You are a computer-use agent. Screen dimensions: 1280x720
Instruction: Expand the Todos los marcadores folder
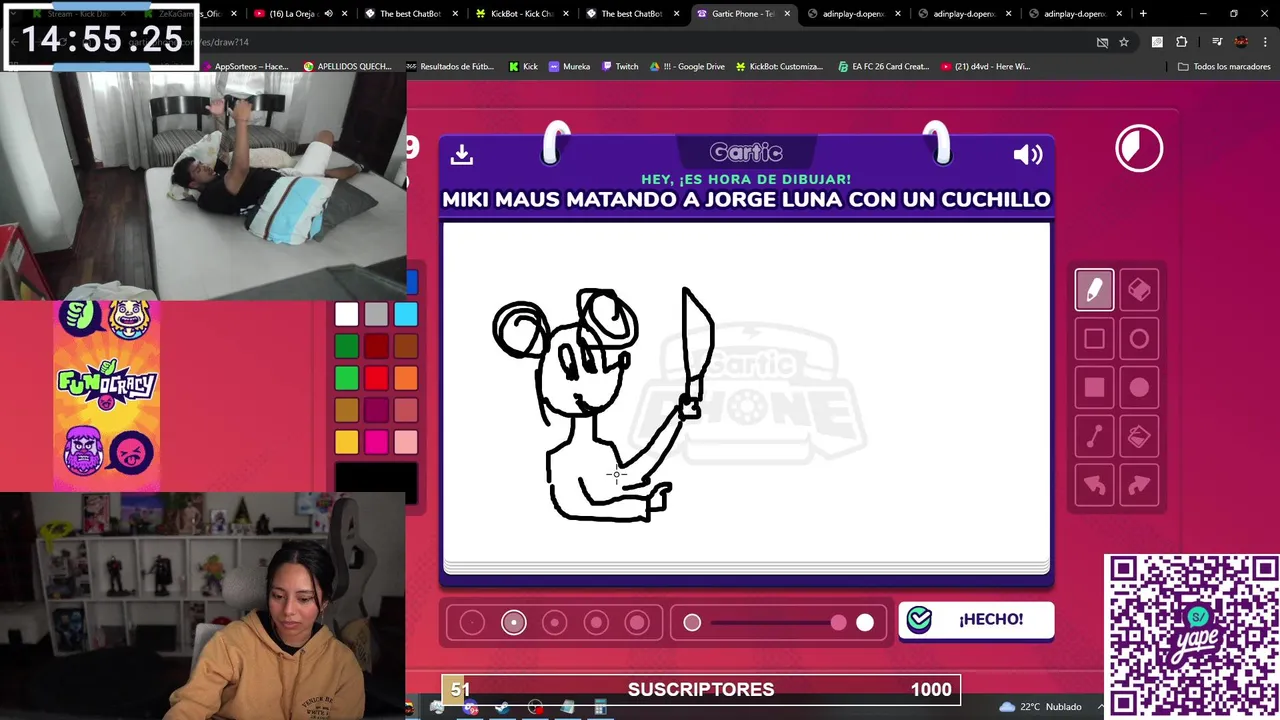(1224, 66)
